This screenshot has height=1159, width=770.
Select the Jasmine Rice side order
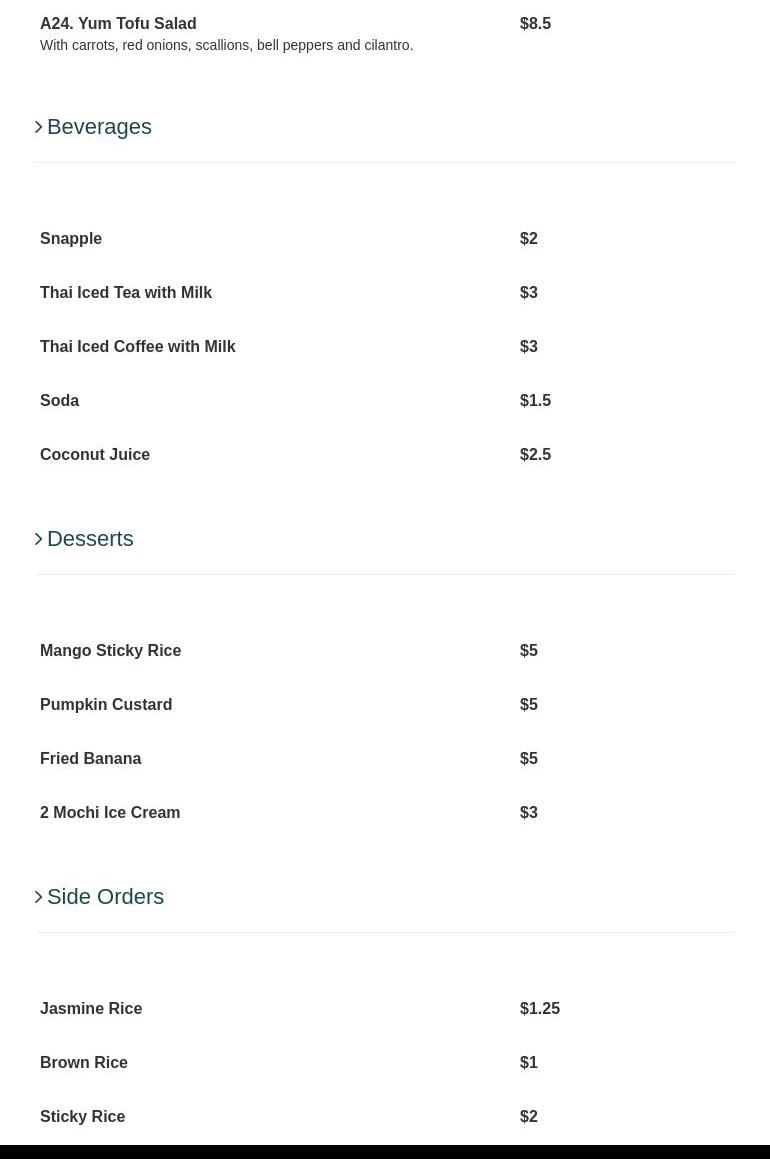[x=91, y=1008]
